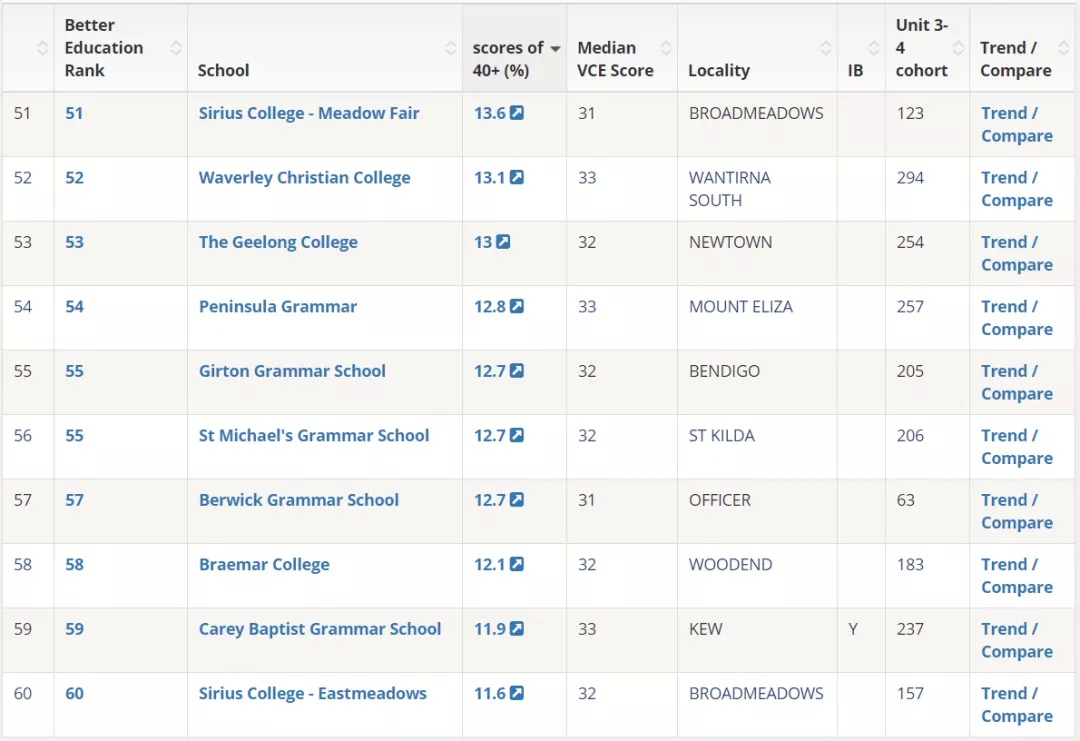
Task: Sort table by Better Education Rank
Action: (x=176, y=48)
